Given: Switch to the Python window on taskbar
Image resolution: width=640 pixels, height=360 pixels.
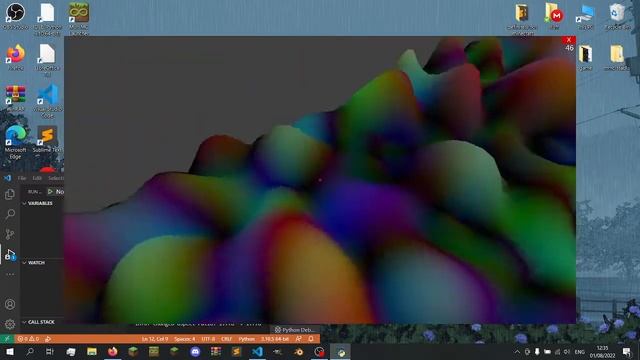Looking at the screenshot, I should 340,351.
